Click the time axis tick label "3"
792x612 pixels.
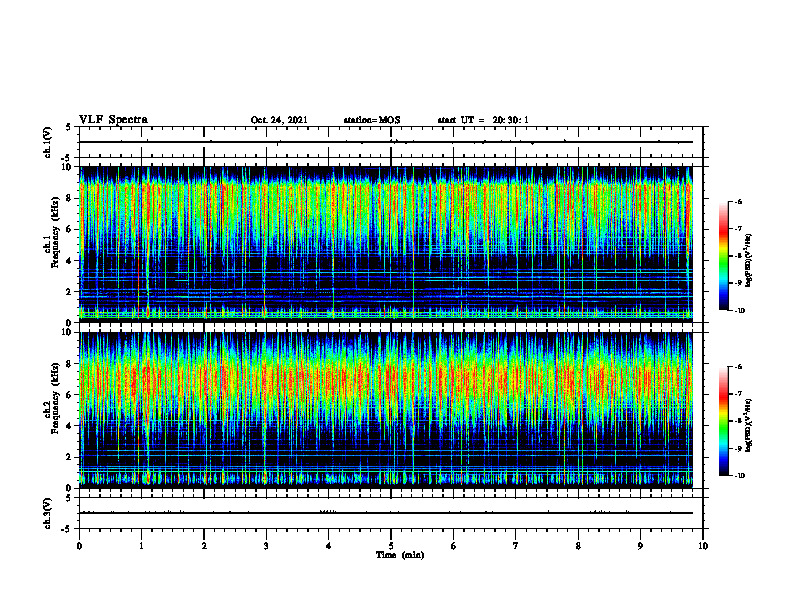pos(266,546)
